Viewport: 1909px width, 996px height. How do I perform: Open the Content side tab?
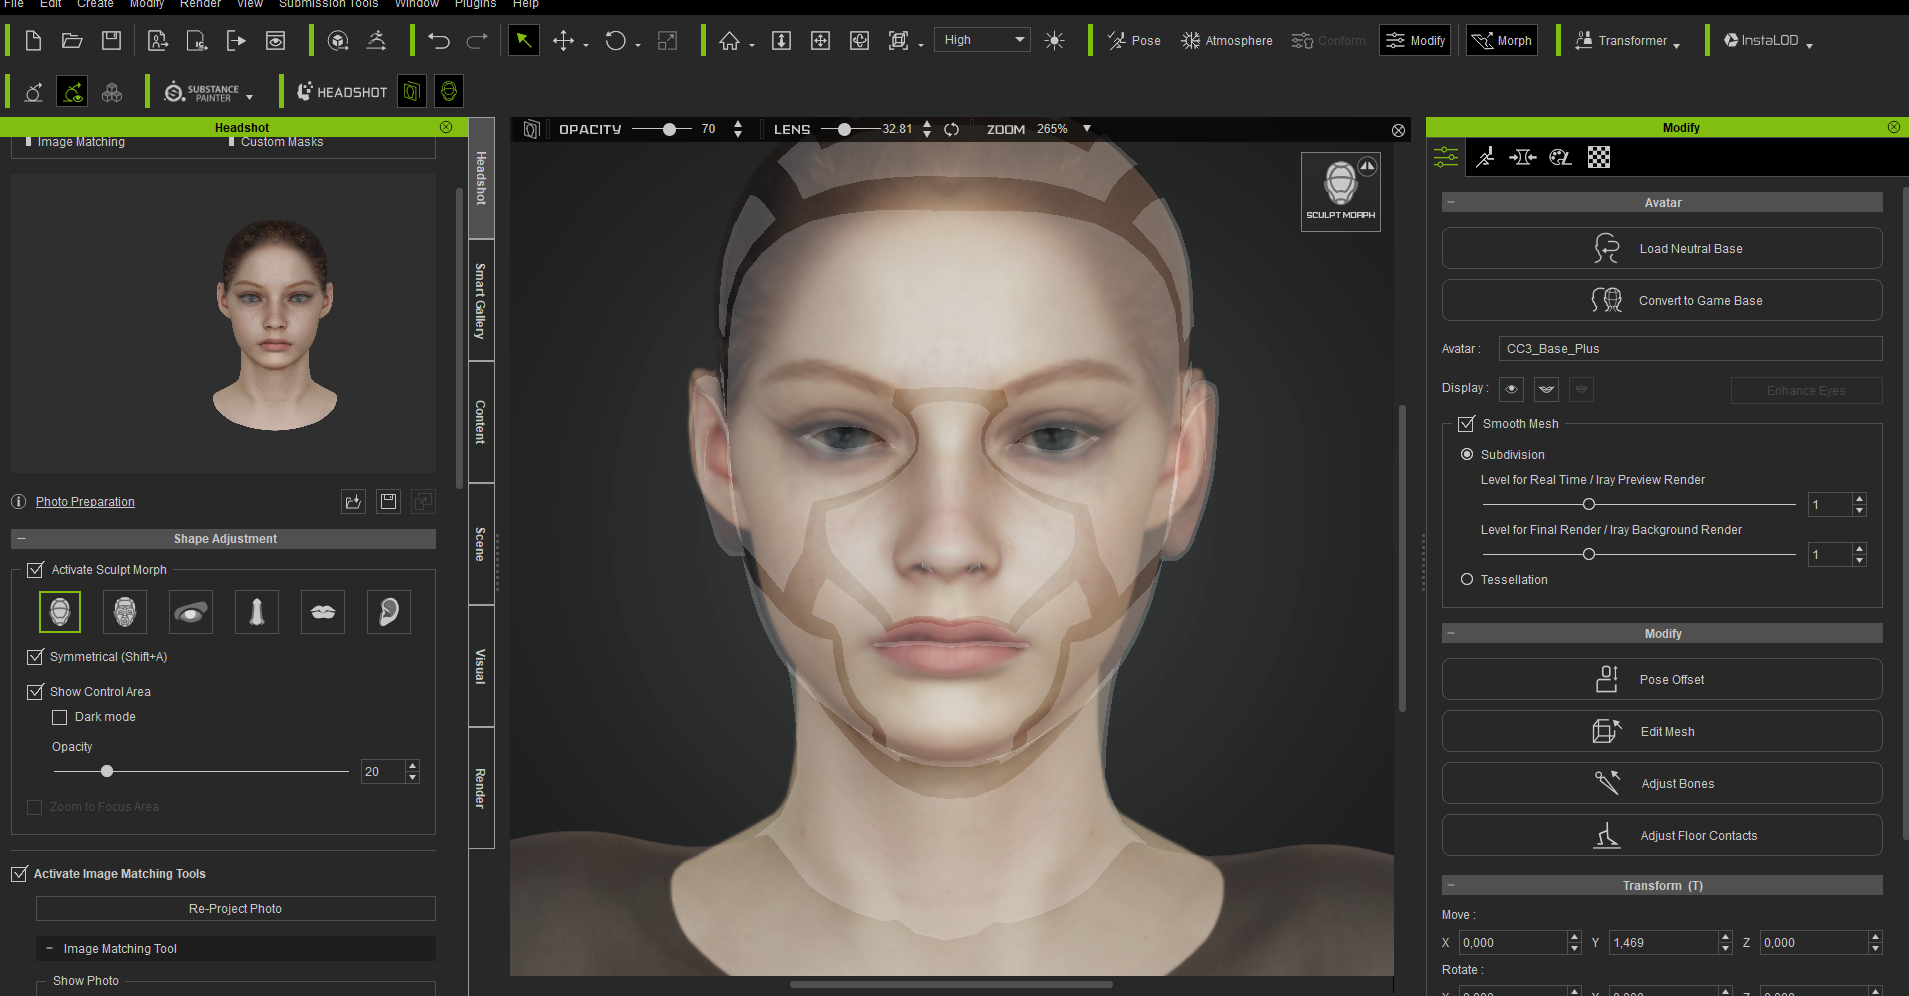pos(481,422)
